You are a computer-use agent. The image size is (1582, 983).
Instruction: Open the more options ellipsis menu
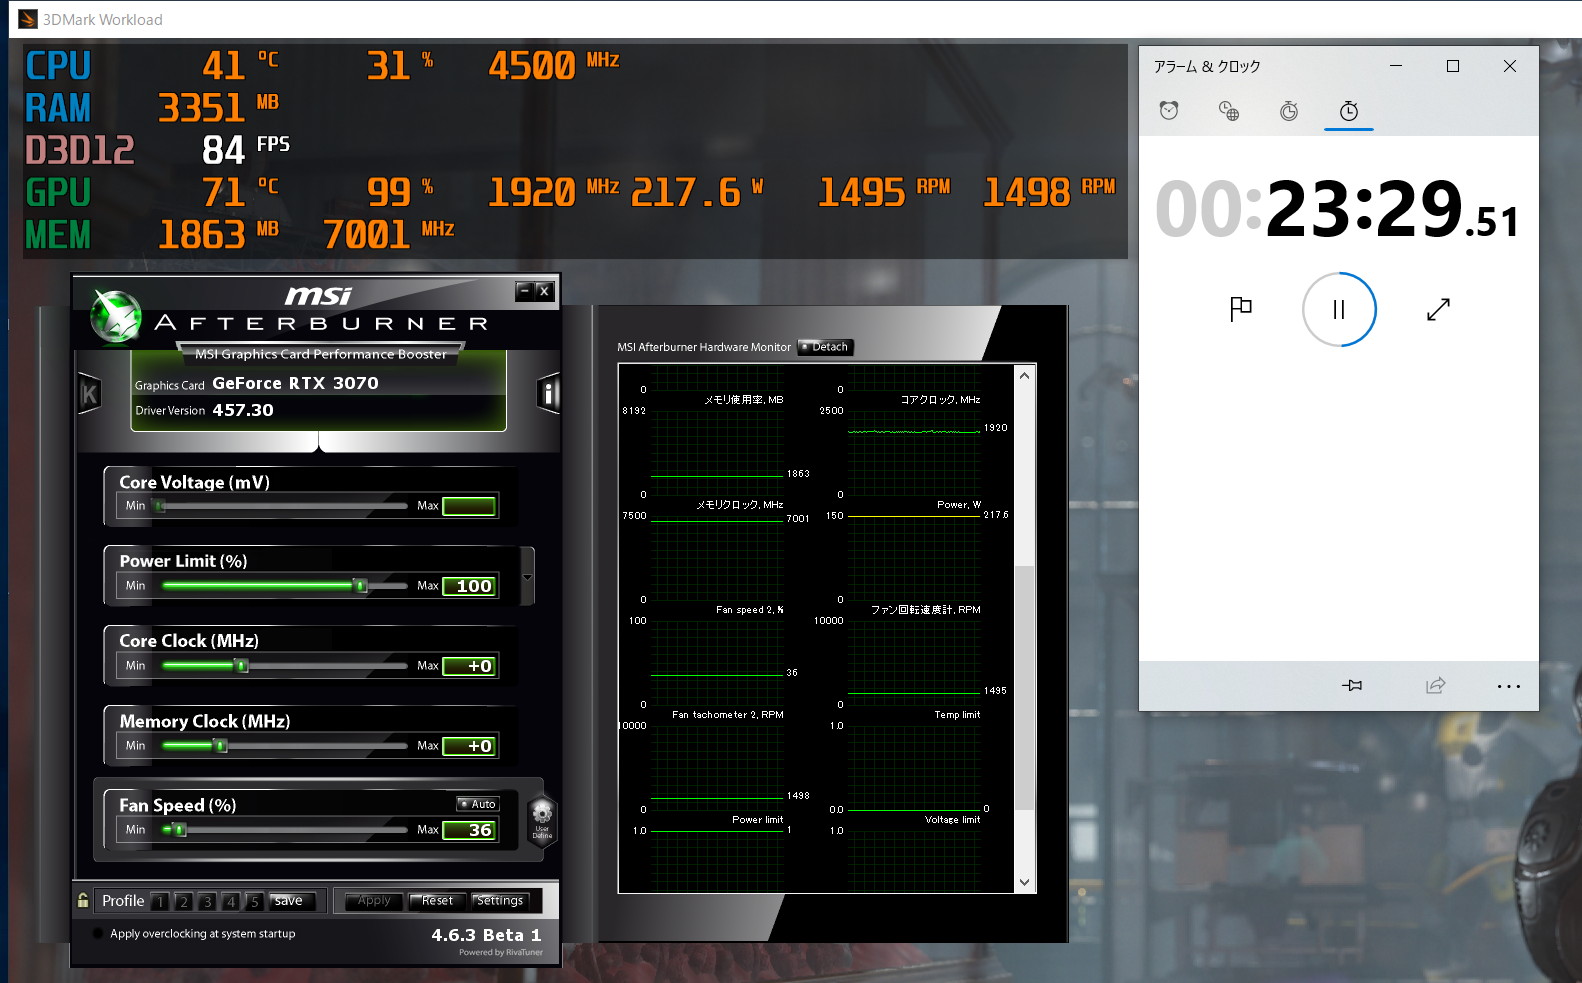point(1509,686)
